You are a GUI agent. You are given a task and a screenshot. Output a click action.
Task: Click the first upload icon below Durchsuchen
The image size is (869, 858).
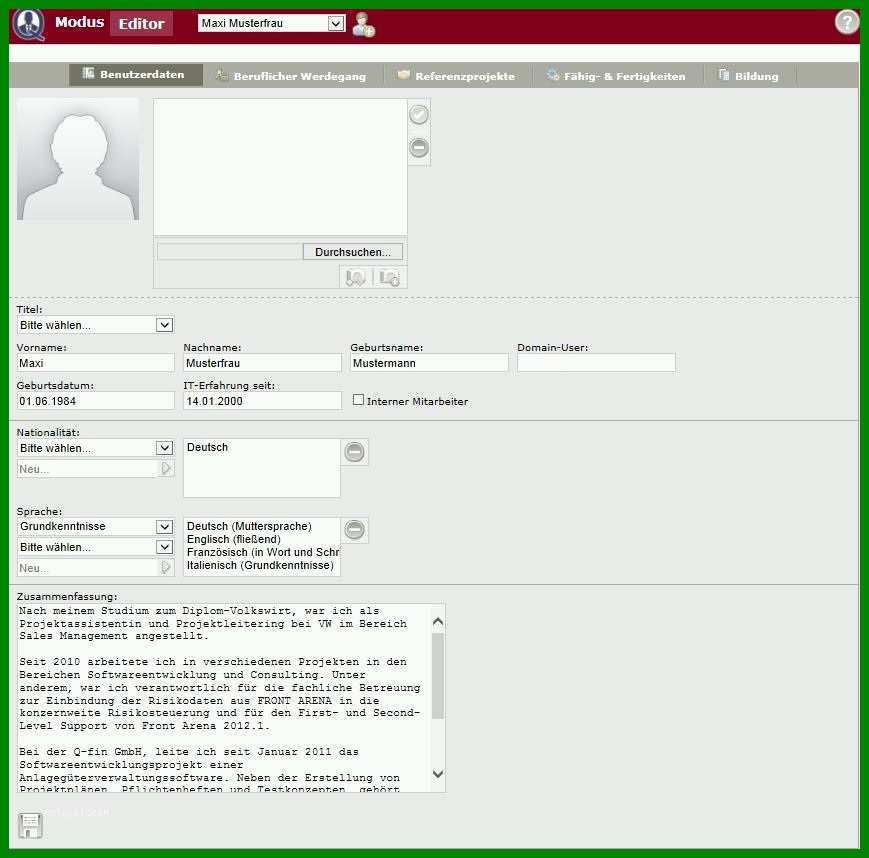355,277
